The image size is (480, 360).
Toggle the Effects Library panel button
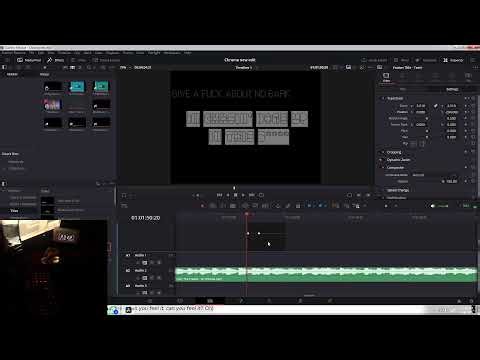[55, 60]
